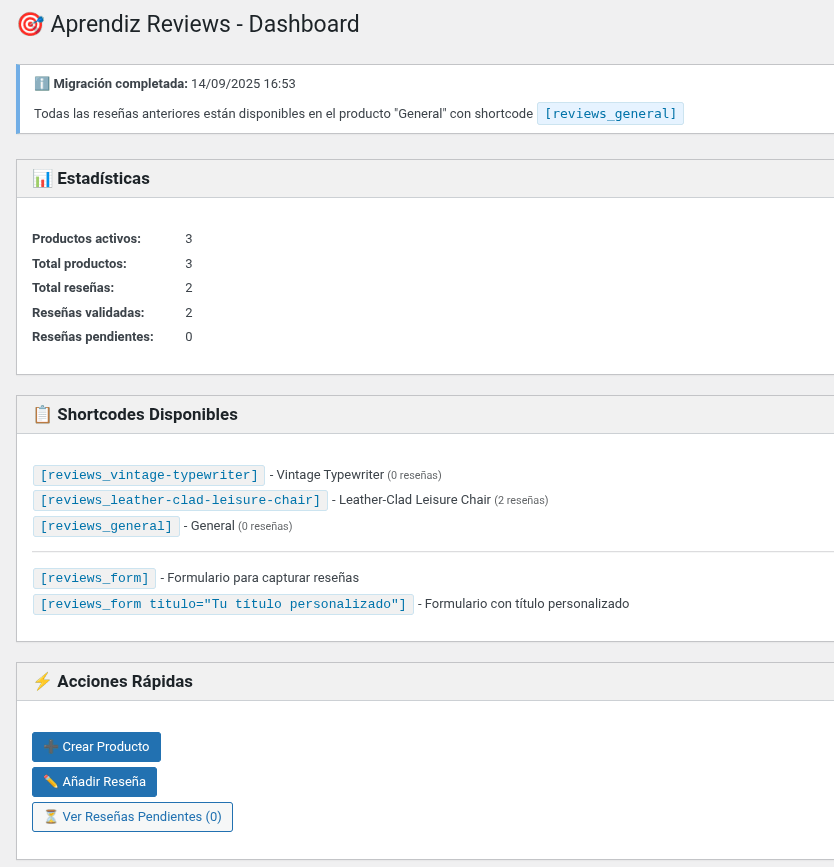Click the lightning bolt icon beside Acciones Rápidas
The height and width of the screenshot is (867, 834).
click(x=42, y=682)
